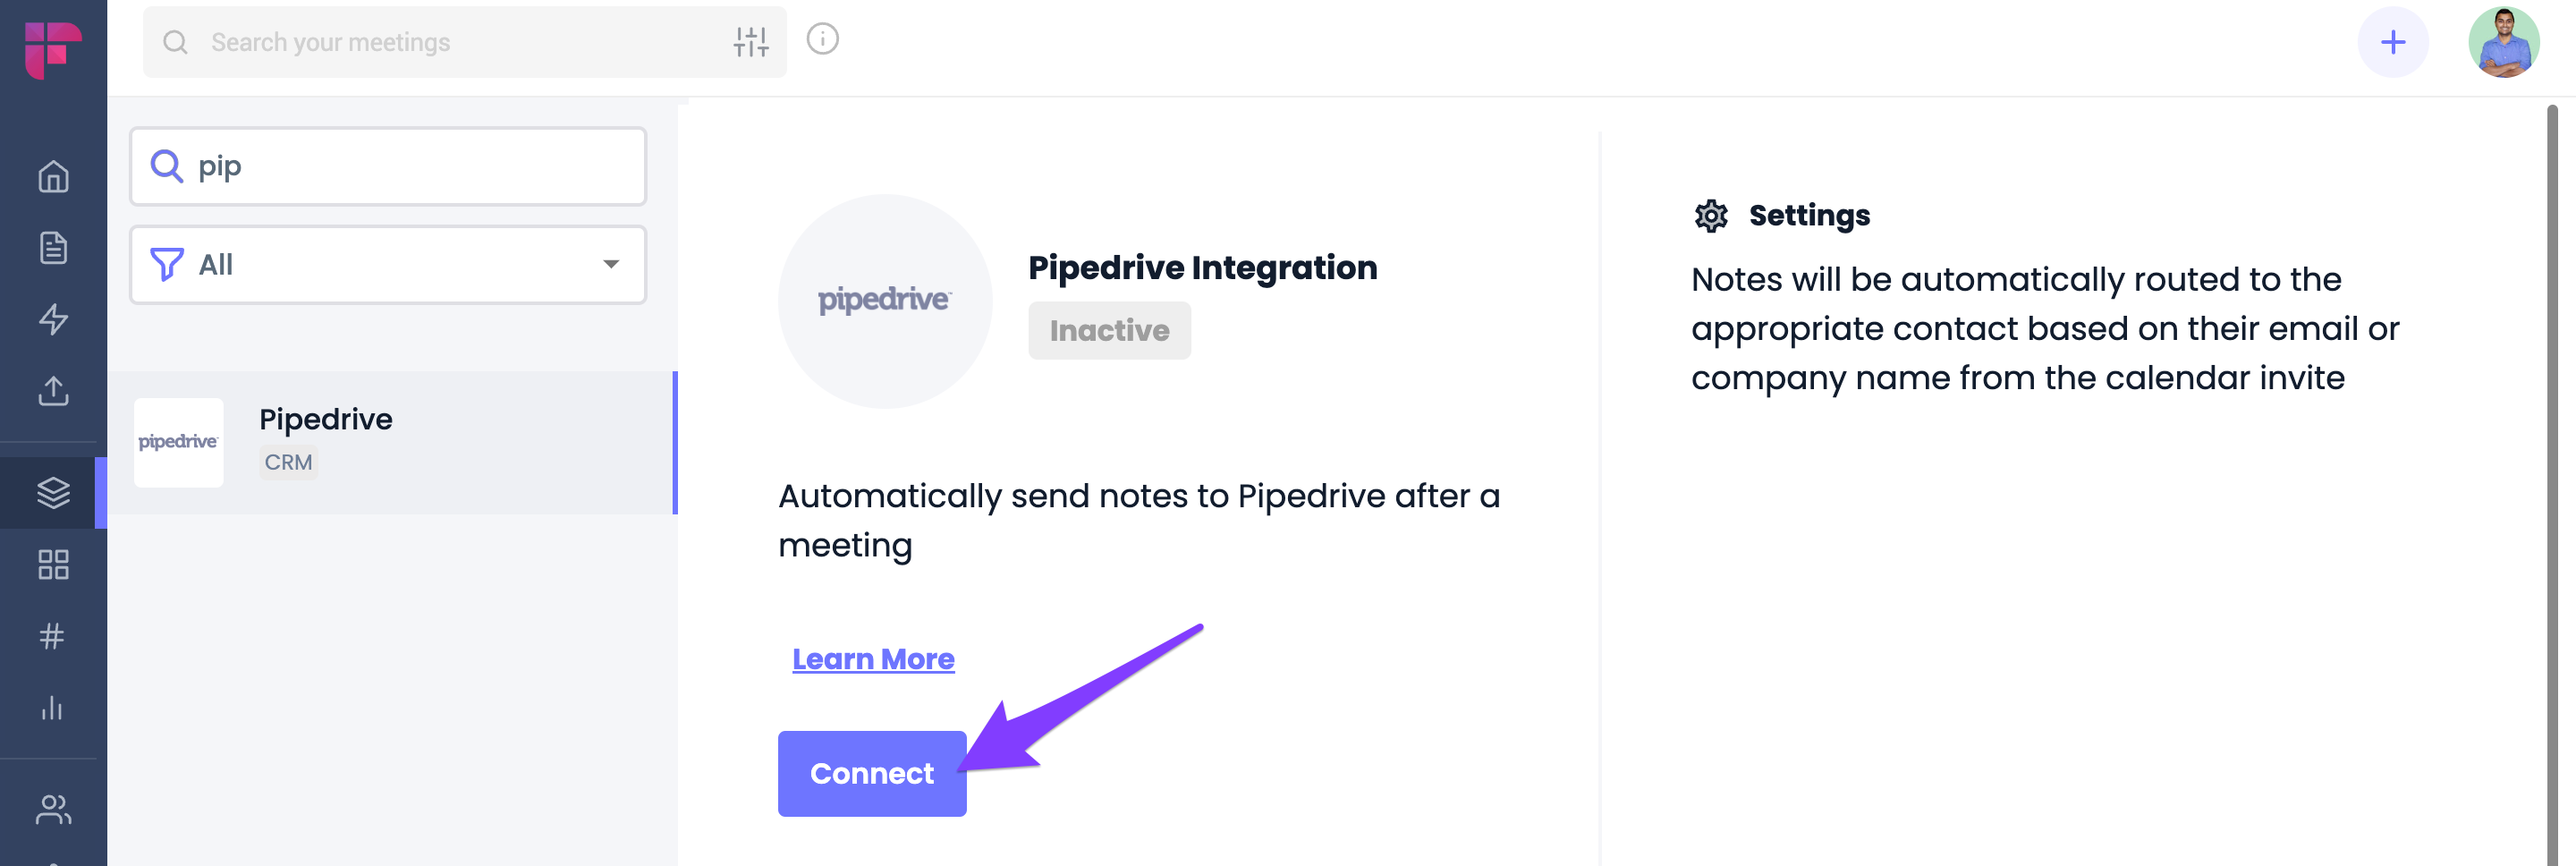2576x866 pixels.
Task: Select the Integrations layers icon in sidebar
Action: 53,492
